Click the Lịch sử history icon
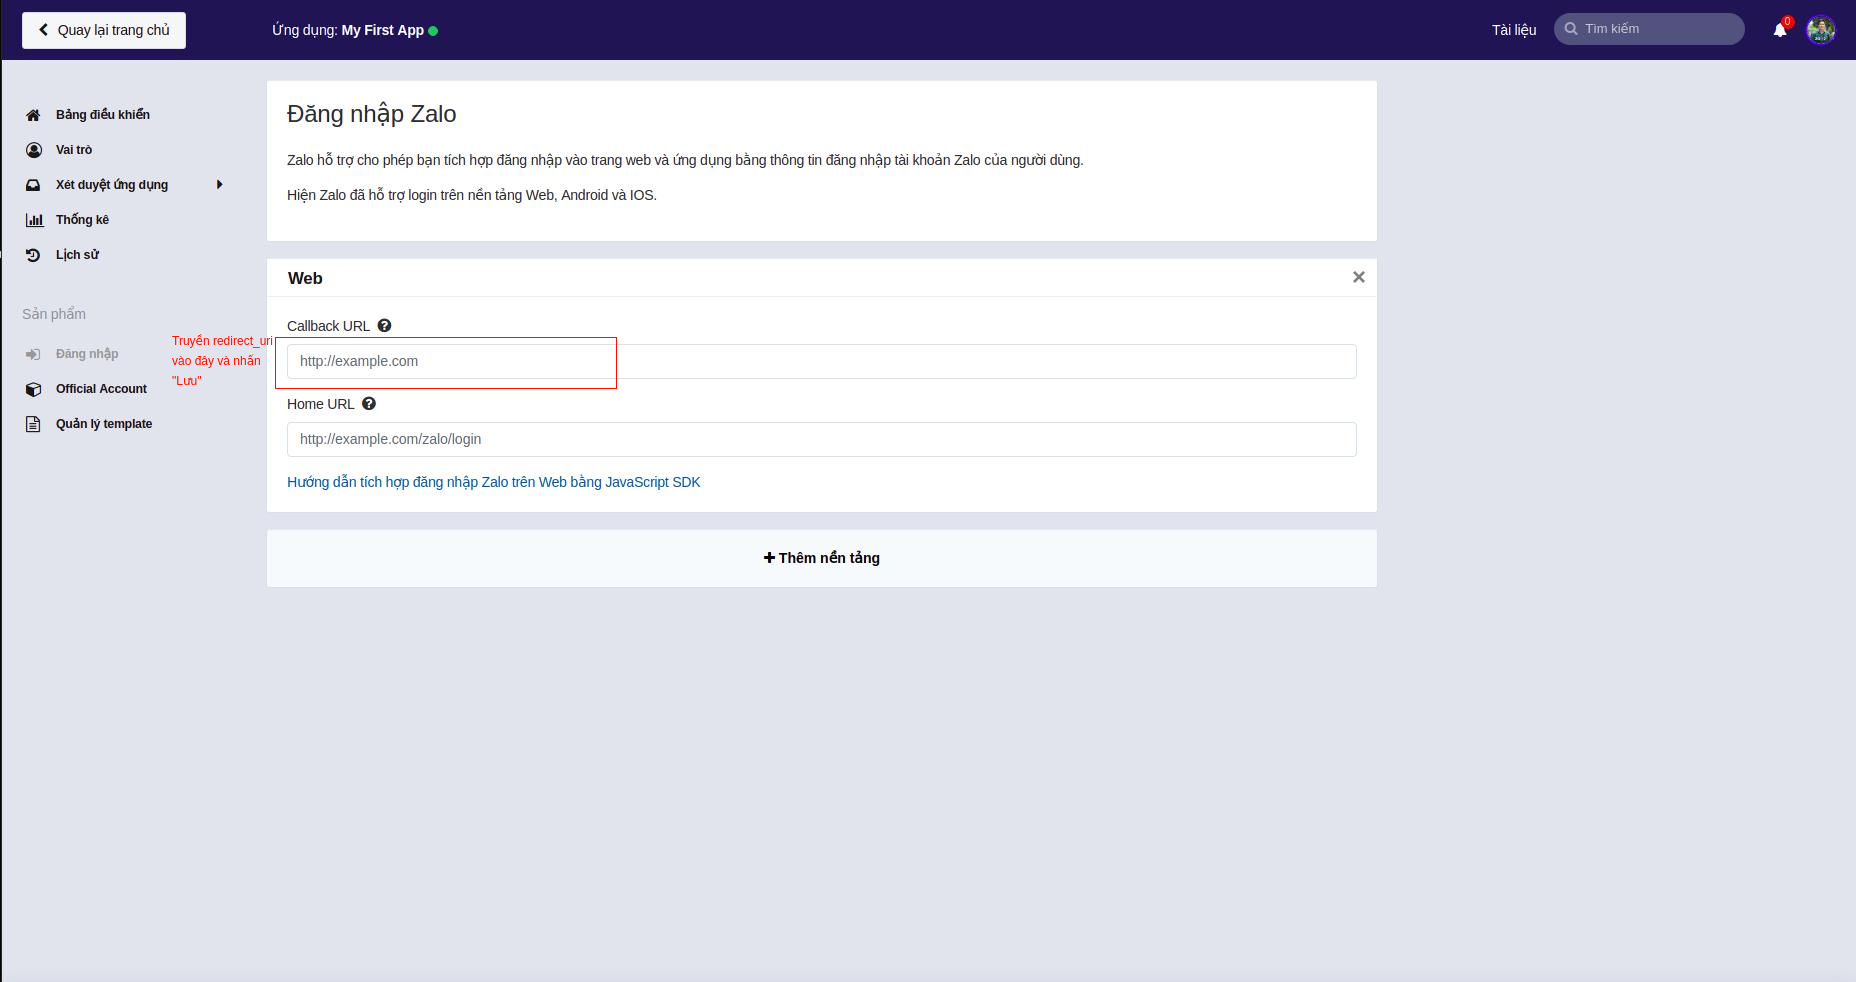 click(33, 255)
